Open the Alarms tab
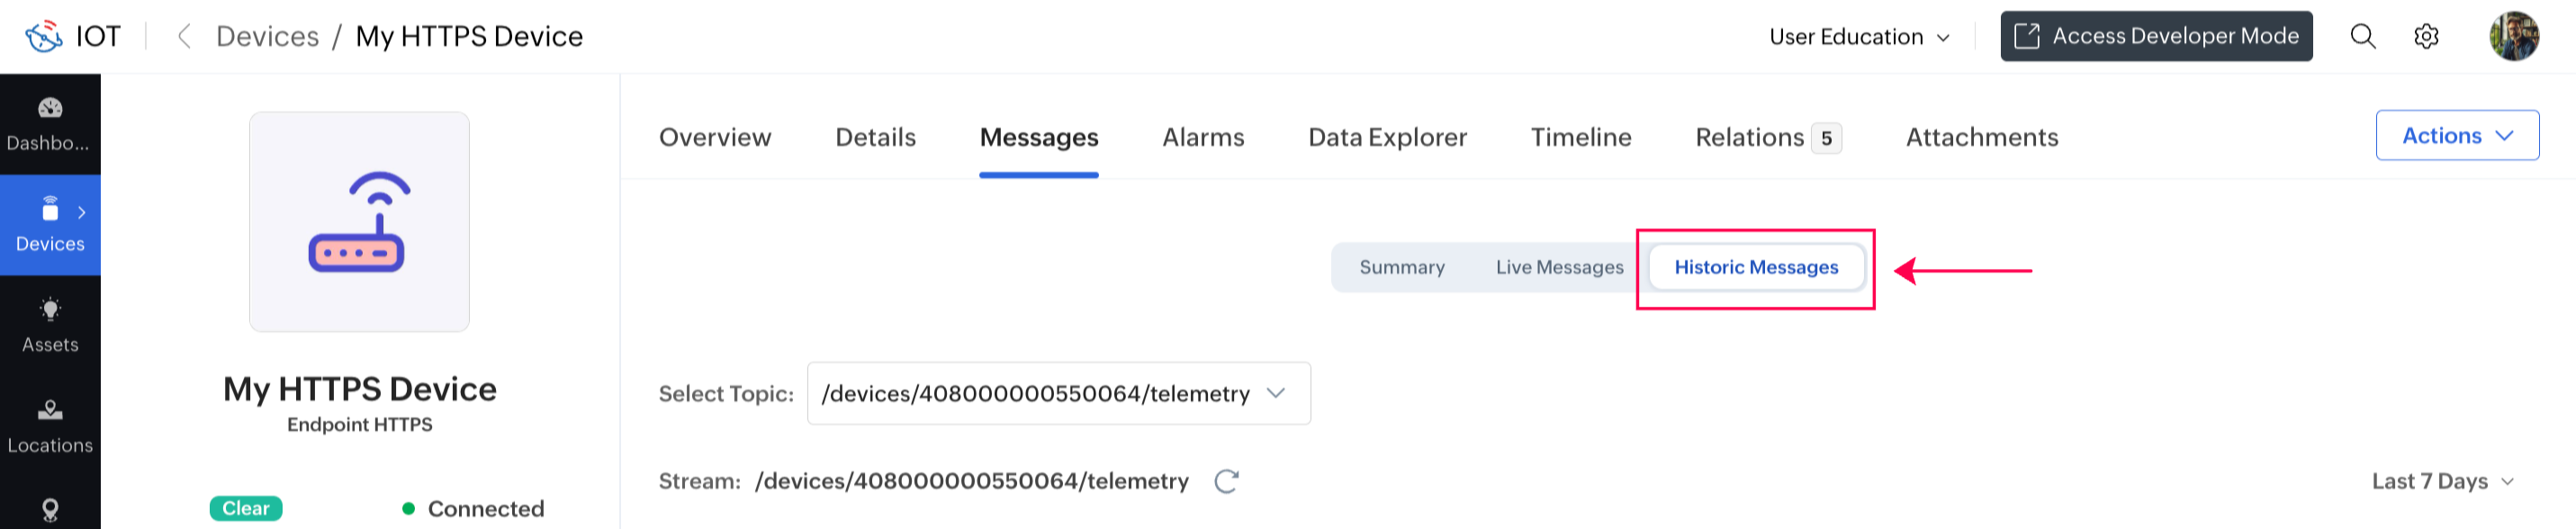2576x529 pixels. click(1203, 138)
